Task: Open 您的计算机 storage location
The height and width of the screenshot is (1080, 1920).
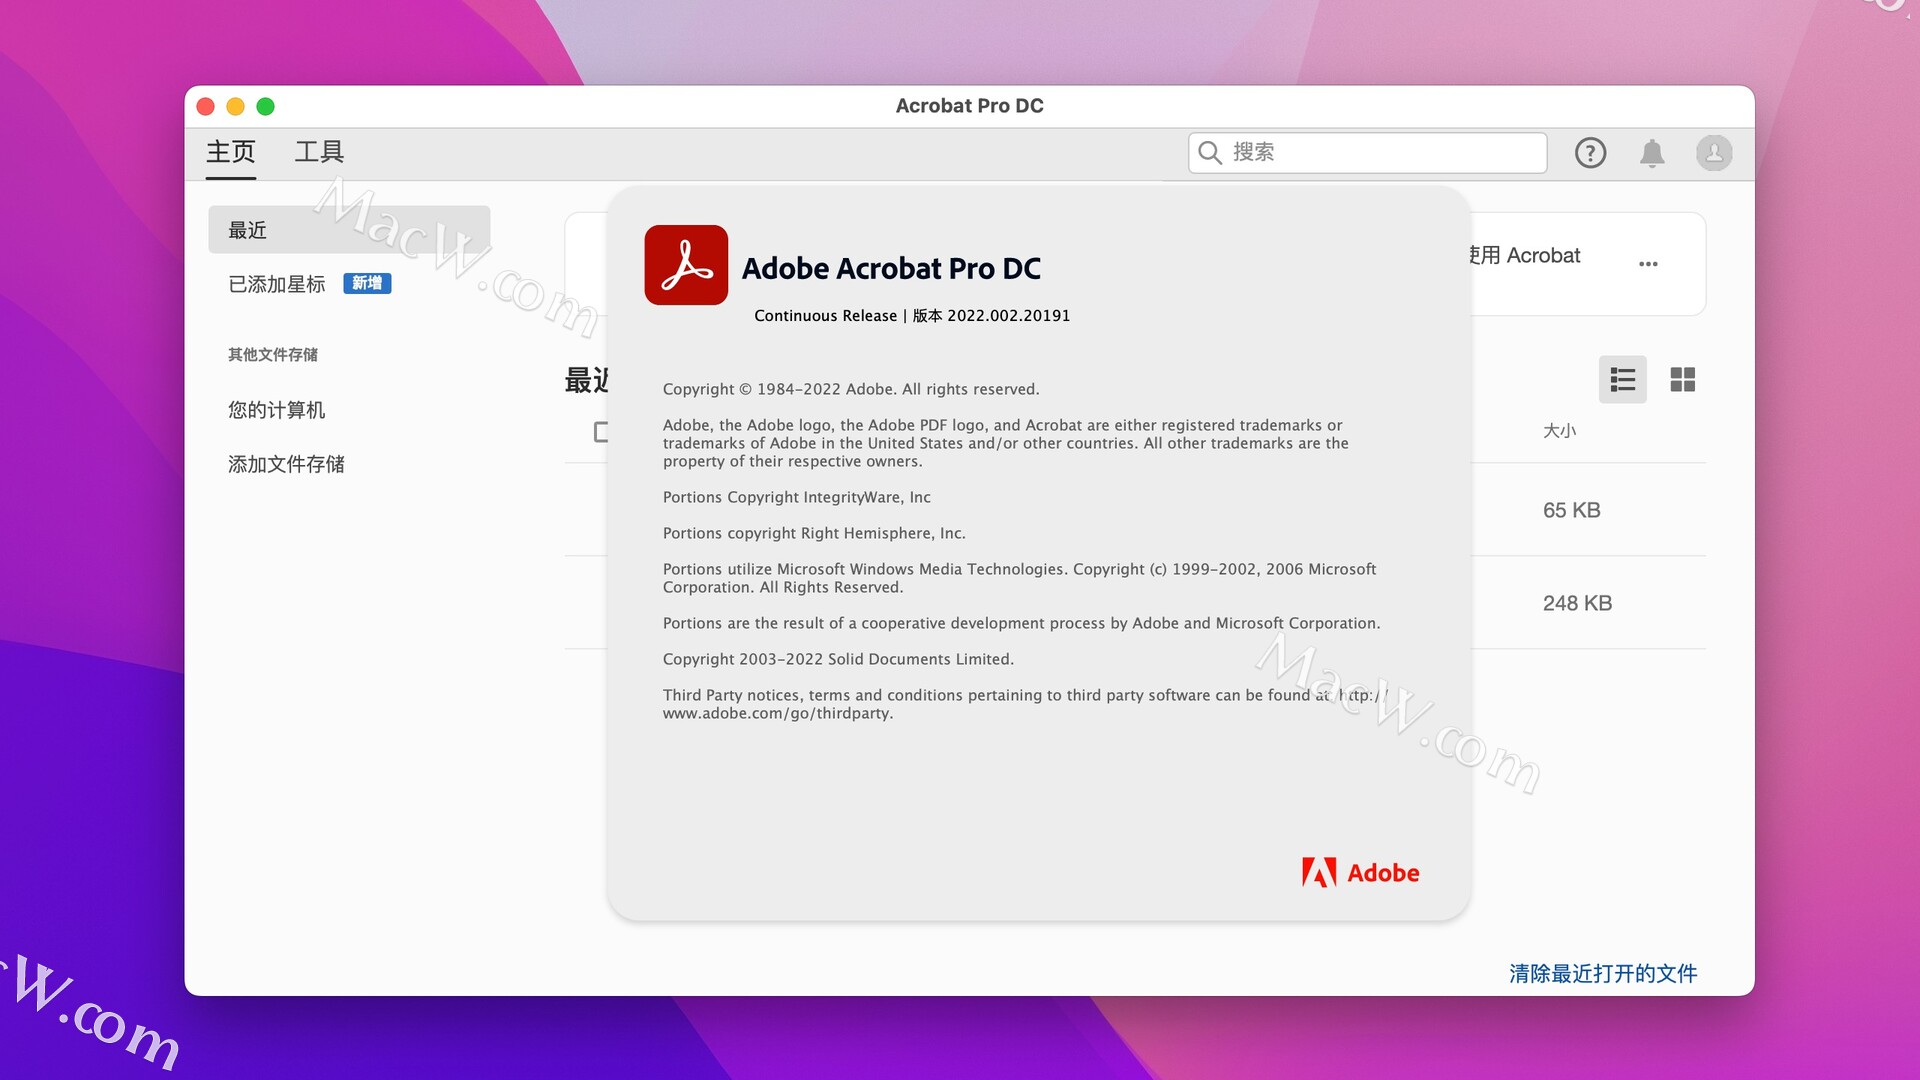Action: click(x=276, y=410)
